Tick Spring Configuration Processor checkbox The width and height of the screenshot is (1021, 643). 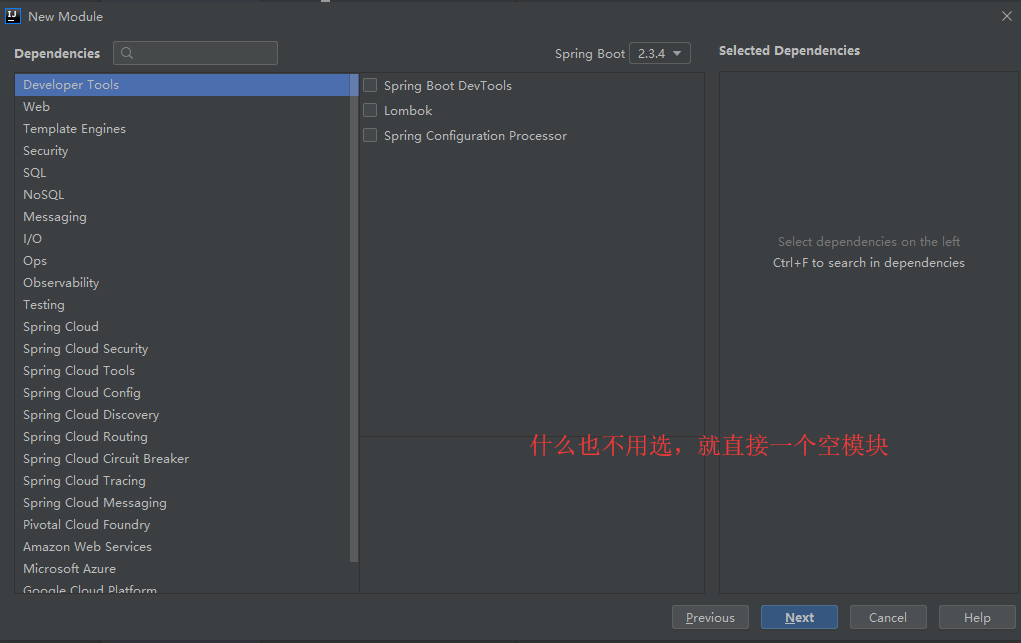coord(370,135)
